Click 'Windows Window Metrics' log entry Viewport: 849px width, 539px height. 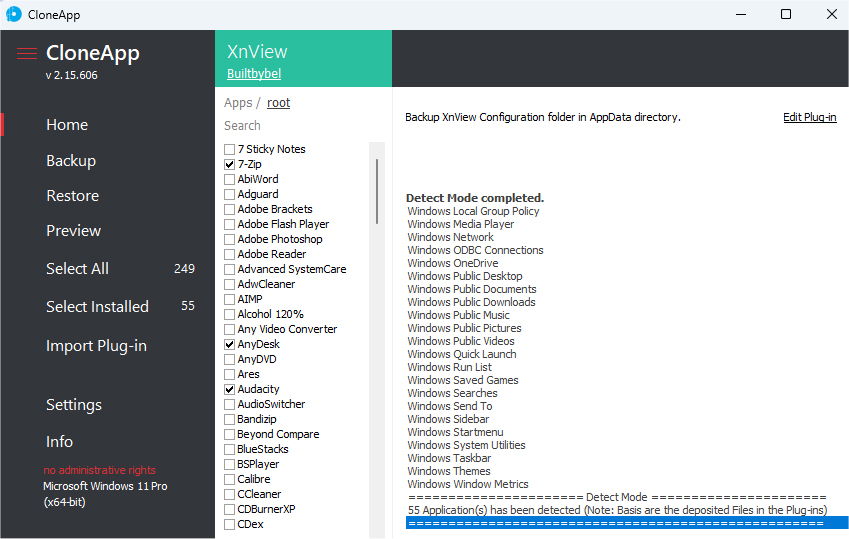[468, 484]
